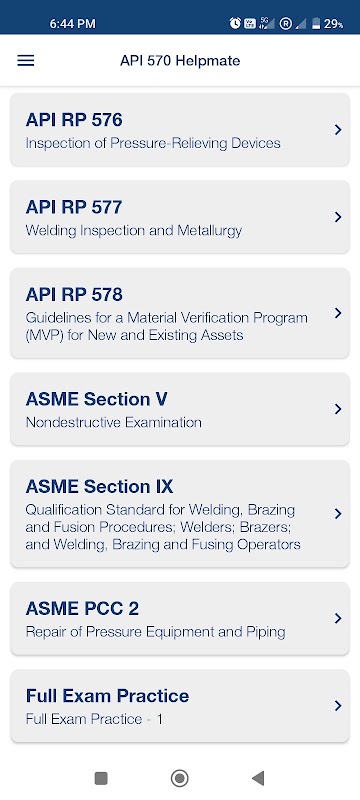Tap the alarm clock status icon

[235, 23]
